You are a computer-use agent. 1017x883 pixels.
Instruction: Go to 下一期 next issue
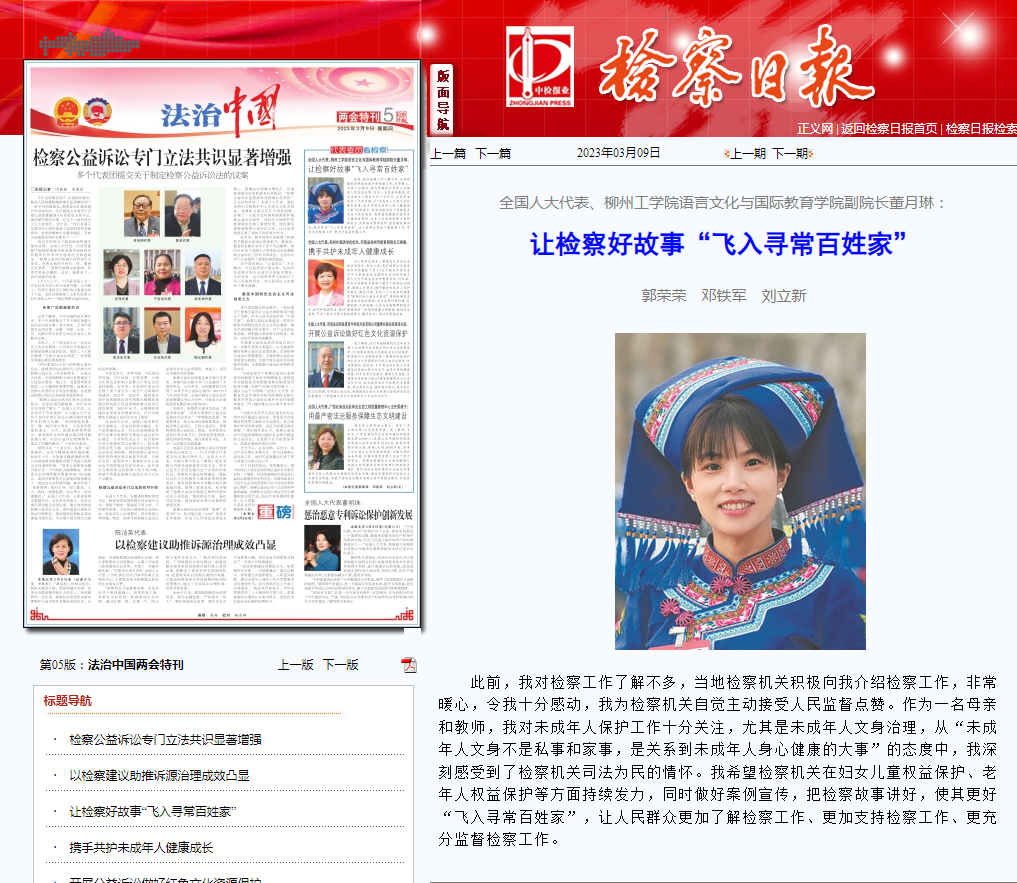coord(790,154)
